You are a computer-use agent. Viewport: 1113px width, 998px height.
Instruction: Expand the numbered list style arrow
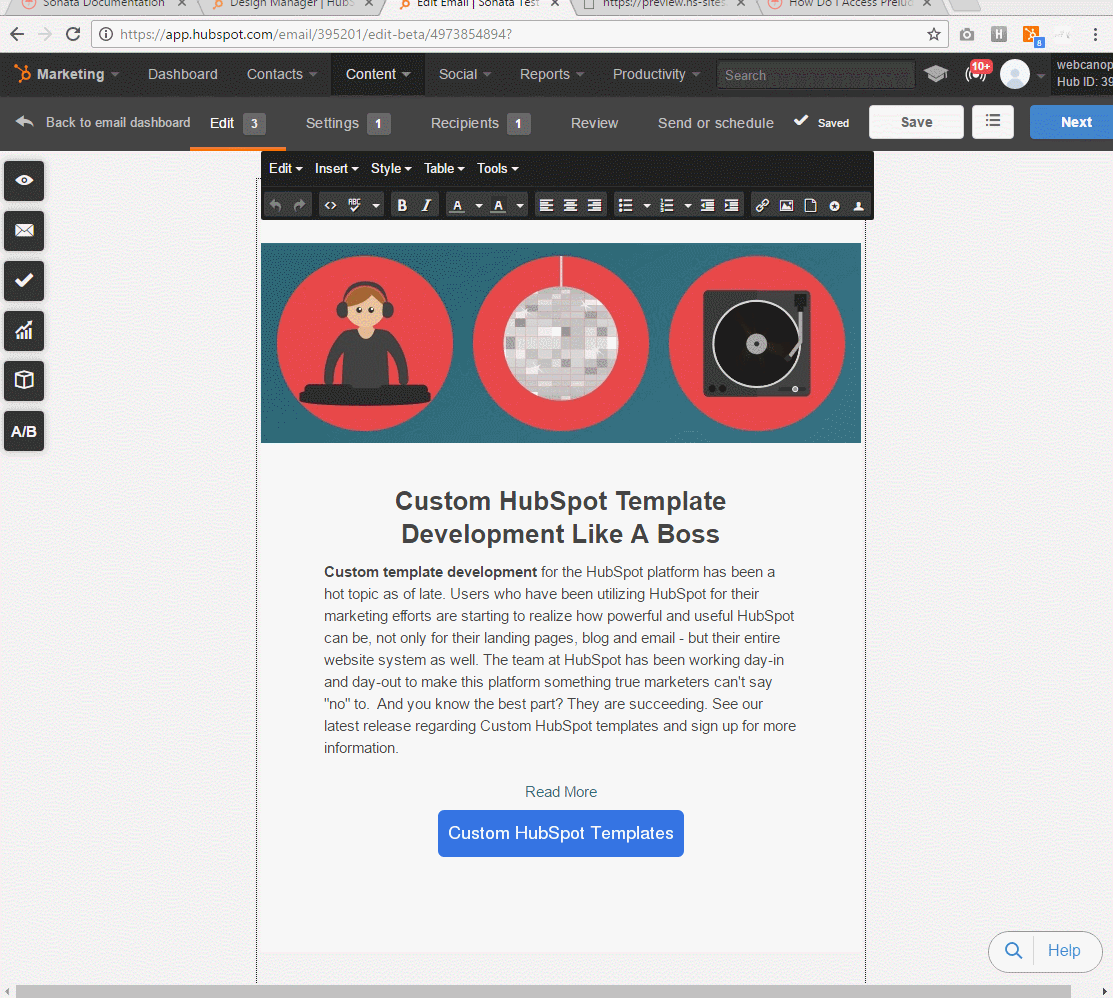coord(688,206)
